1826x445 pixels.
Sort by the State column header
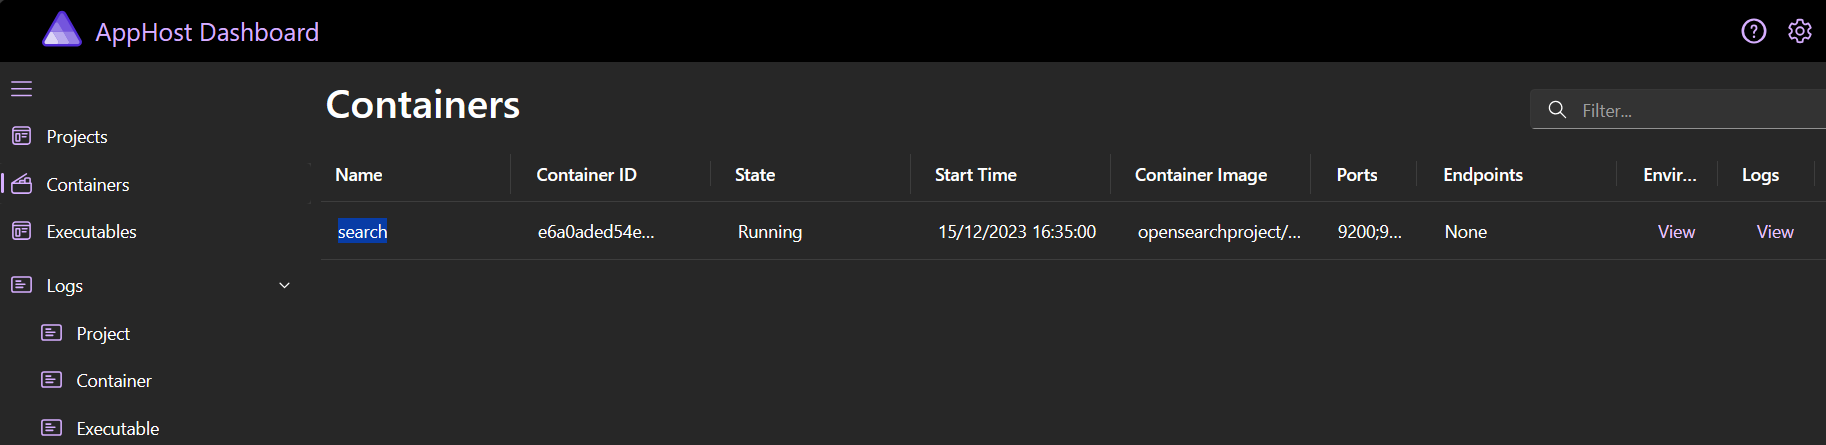click(x=755, y=175)
